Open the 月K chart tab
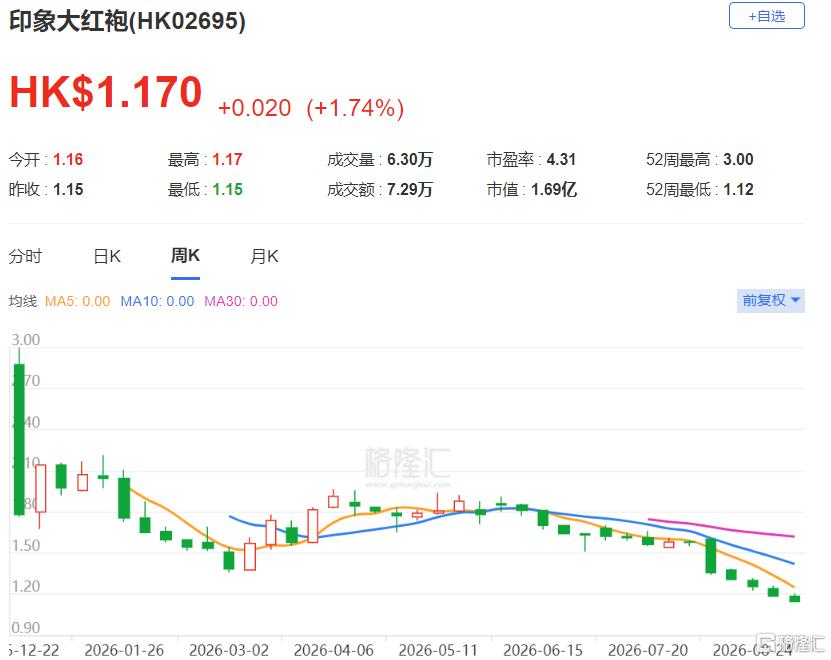The width and height of the screenshot is (831, 660). [x=264, y=257]
